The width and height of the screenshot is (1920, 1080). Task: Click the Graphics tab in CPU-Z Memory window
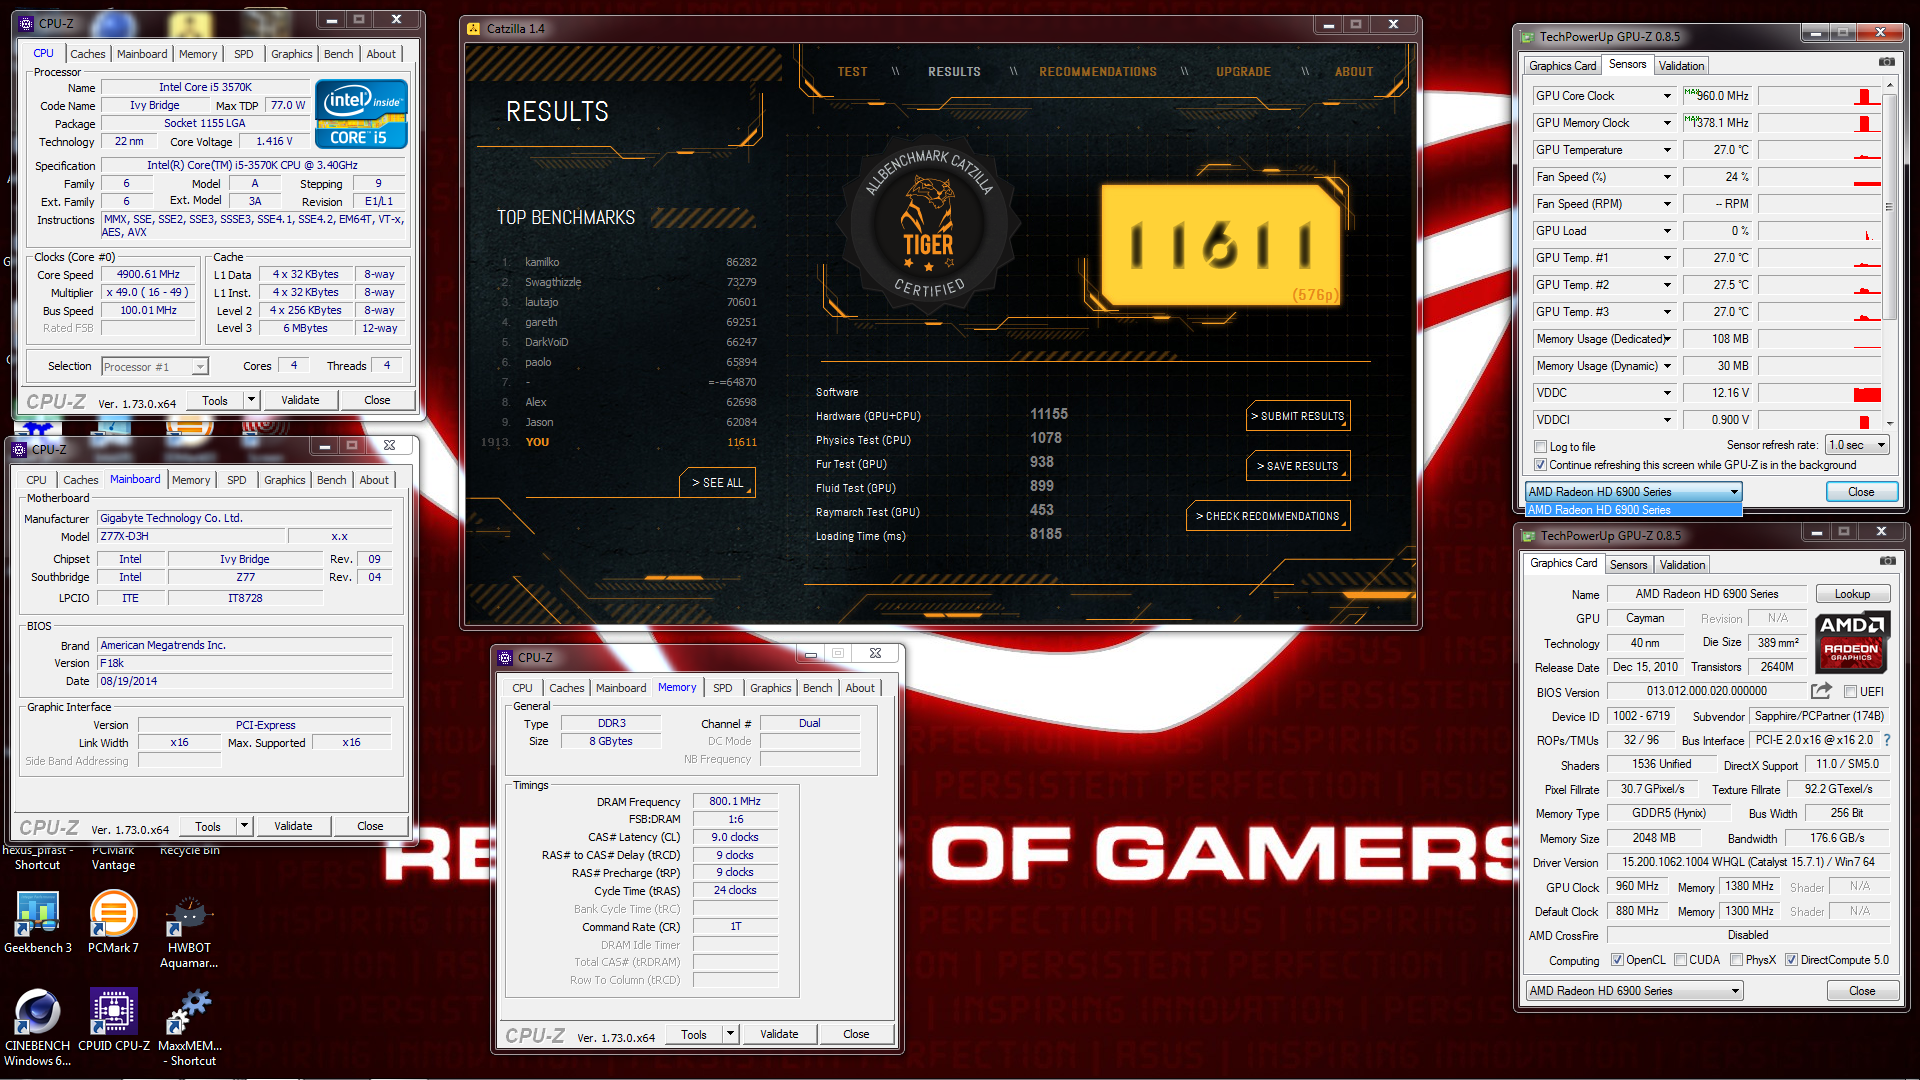[x=770, y=688]
